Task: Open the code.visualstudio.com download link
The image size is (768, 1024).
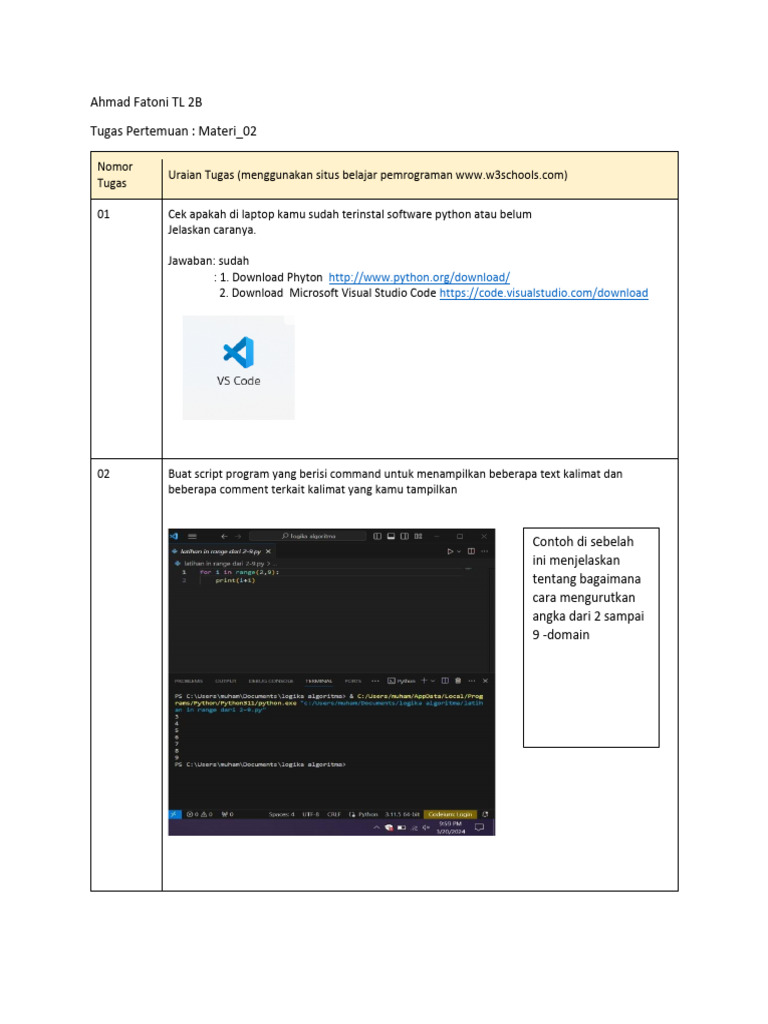Action: pyautogui.click(x=543, y=293)
